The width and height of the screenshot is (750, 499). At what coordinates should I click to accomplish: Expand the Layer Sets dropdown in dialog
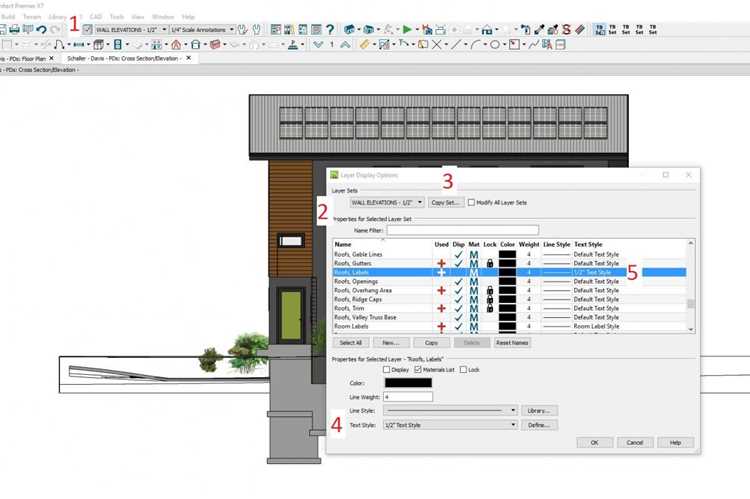(x=386, y=202)
